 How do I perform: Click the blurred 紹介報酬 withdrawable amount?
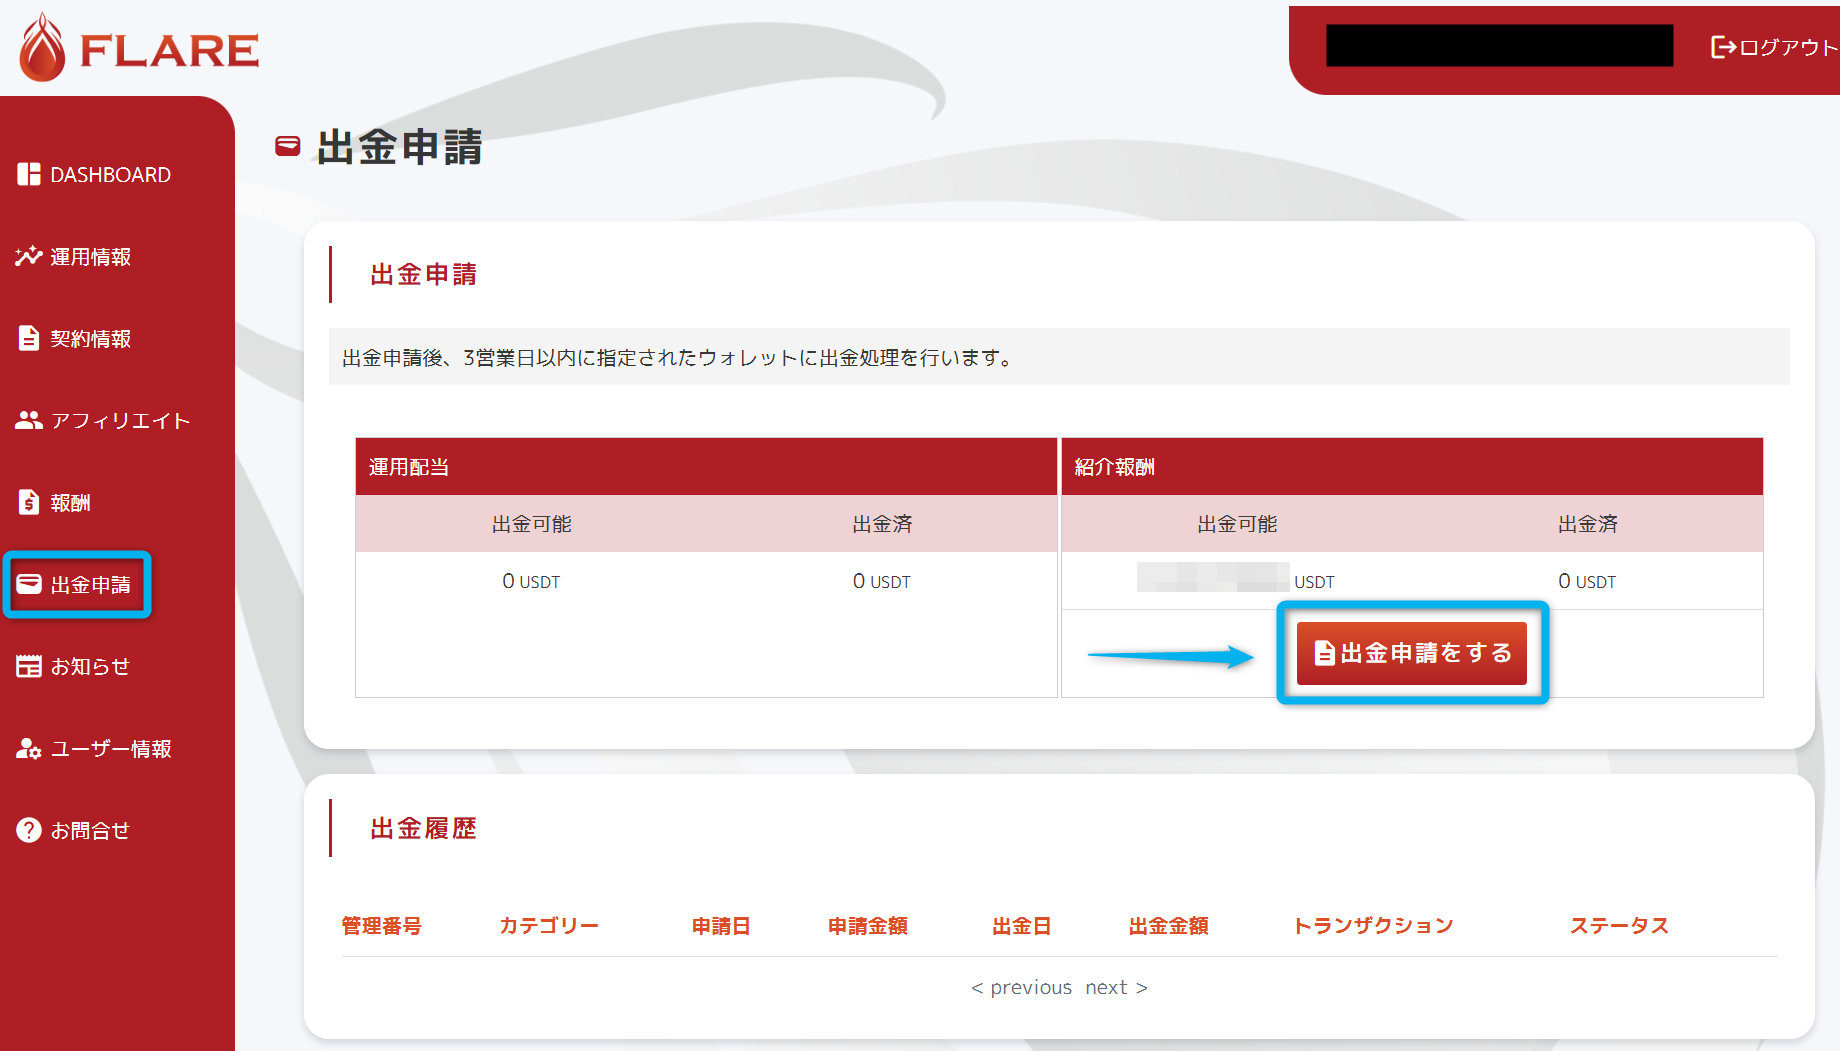1213,577
